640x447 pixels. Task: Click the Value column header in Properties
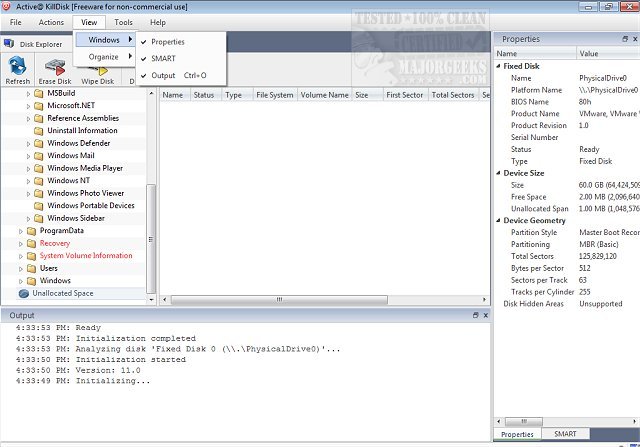(608, 53)
